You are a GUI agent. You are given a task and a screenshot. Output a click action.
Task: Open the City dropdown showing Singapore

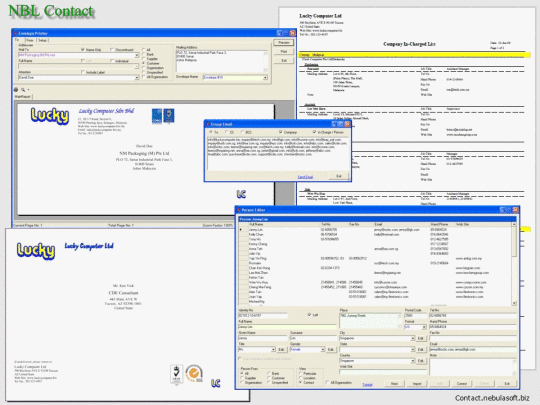413,339
